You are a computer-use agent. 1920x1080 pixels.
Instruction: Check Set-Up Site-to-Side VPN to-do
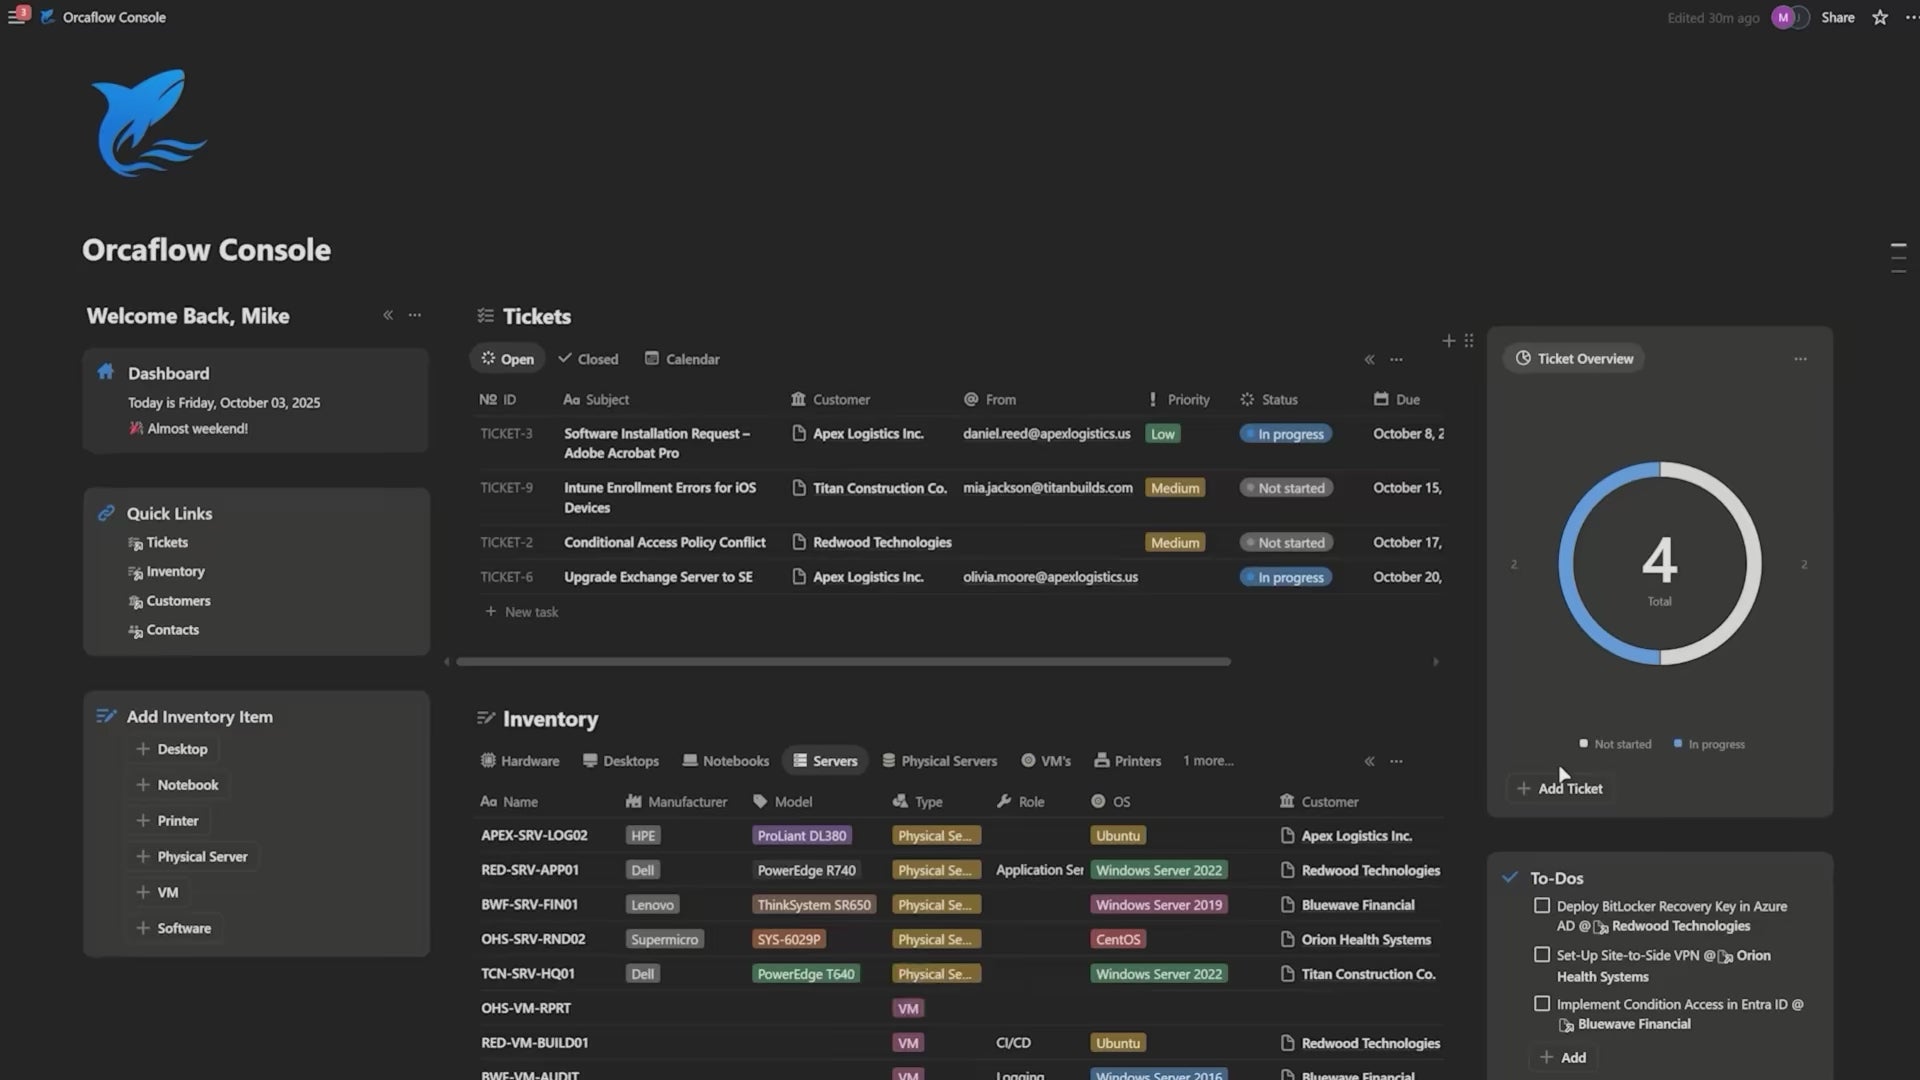(x=1542, y=955)
